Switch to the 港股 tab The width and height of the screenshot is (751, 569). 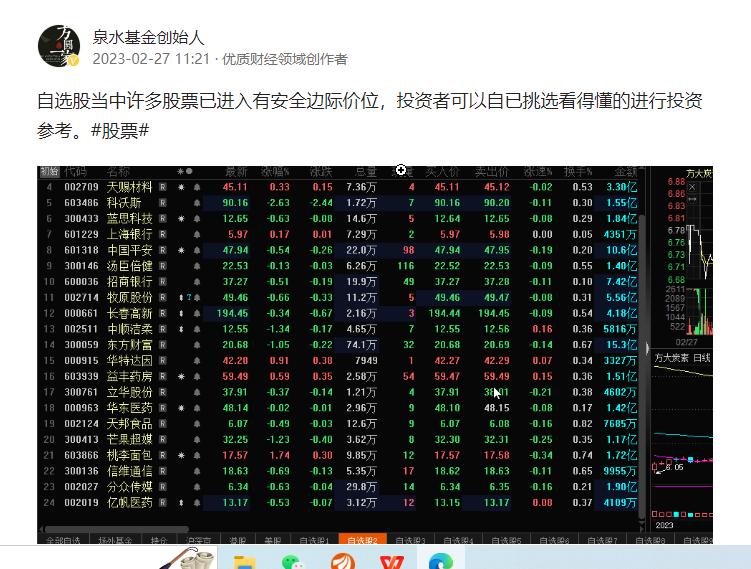238,540
